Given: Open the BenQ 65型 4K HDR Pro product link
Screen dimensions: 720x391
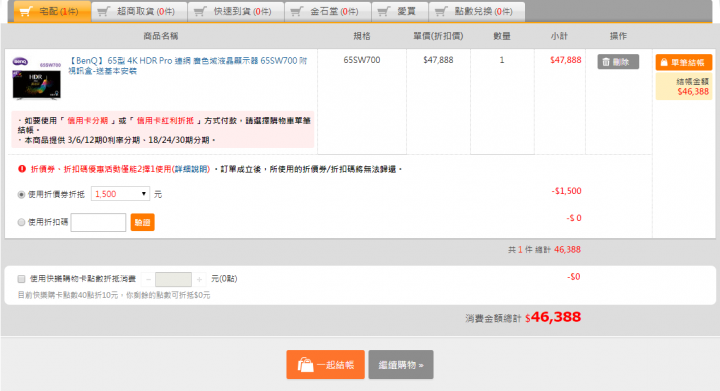Looking at the screenshot, I should click(x=187, y=66).
